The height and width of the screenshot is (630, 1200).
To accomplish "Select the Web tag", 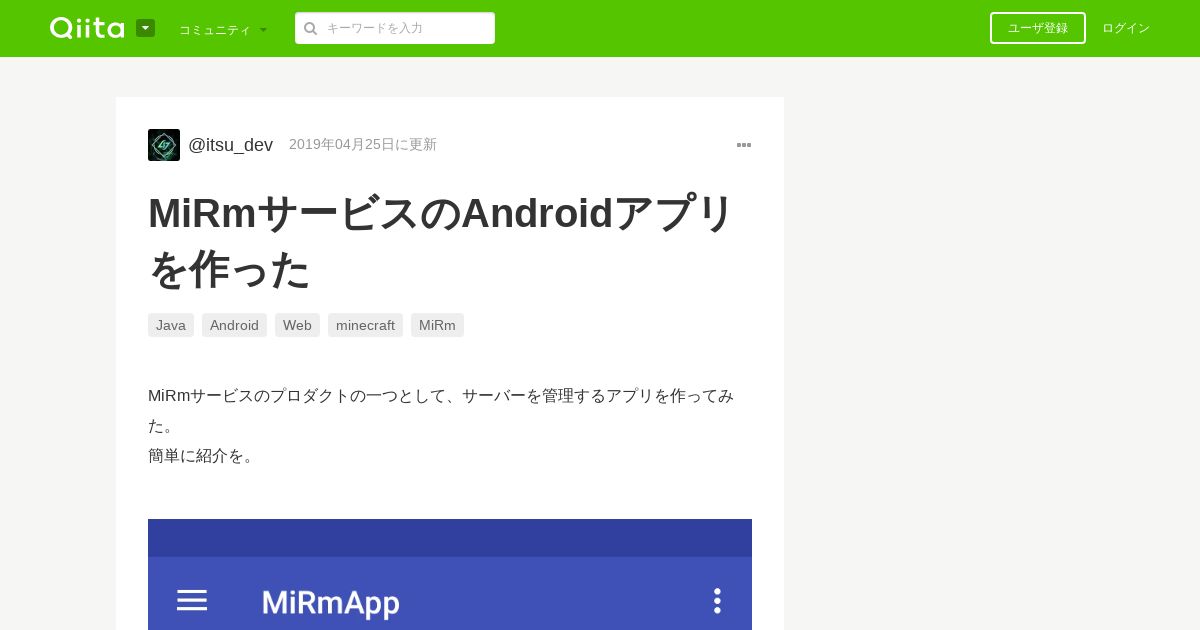I will (297, 325).
